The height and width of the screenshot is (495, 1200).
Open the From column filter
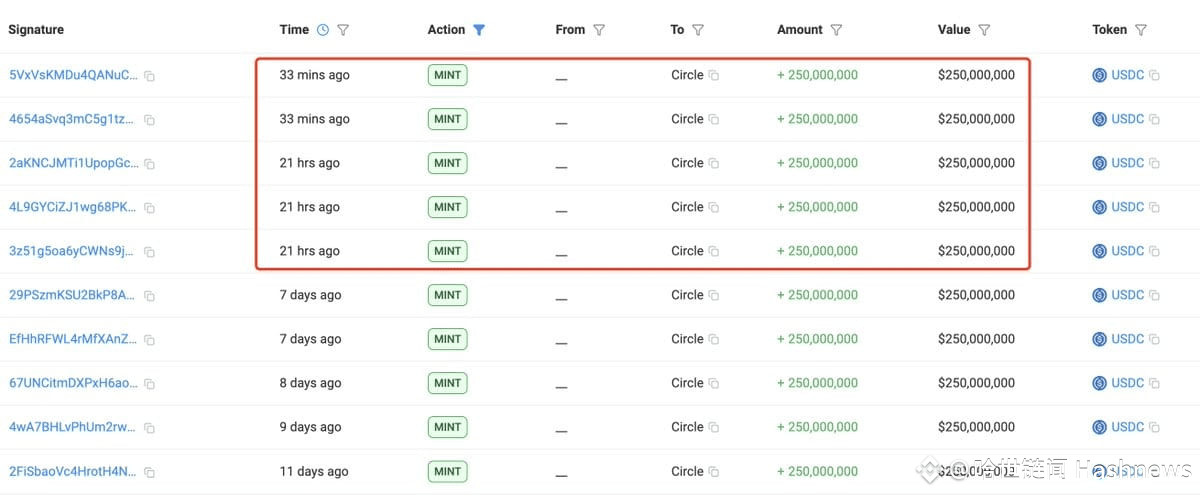click(x=599, y=30)
